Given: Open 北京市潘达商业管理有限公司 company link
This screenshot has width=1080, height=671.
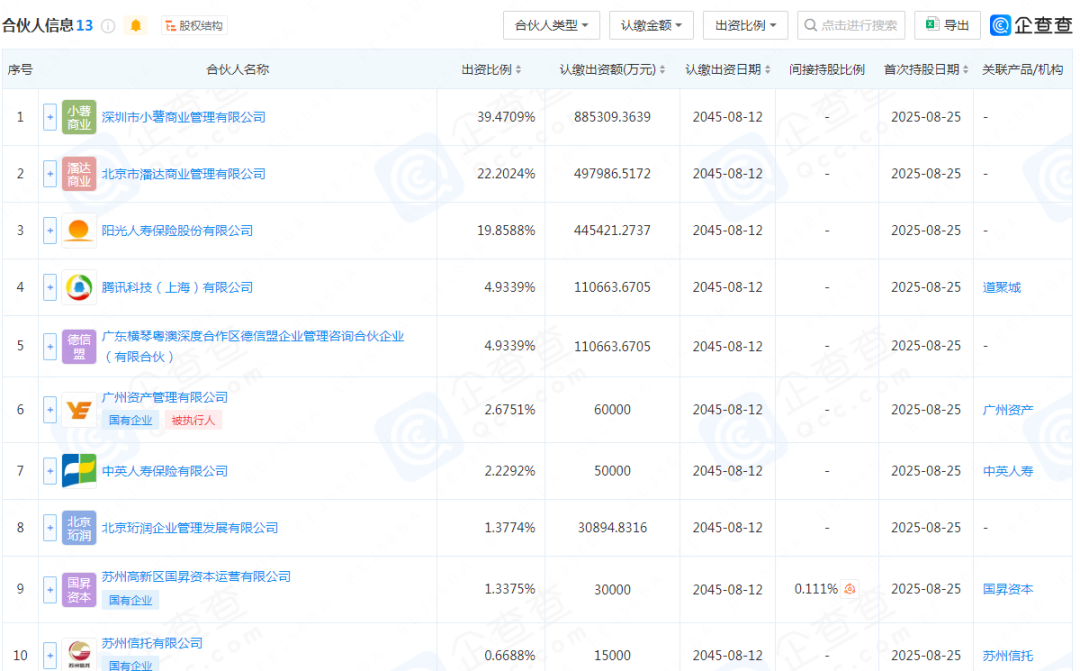Looking at the screenshot, I should click(183, 174).
